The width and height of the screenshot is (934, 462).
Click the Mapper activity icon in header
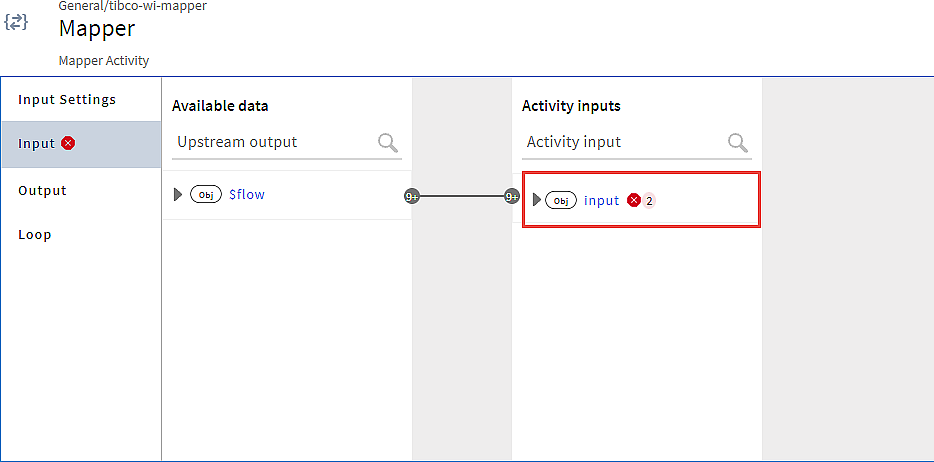15,22
